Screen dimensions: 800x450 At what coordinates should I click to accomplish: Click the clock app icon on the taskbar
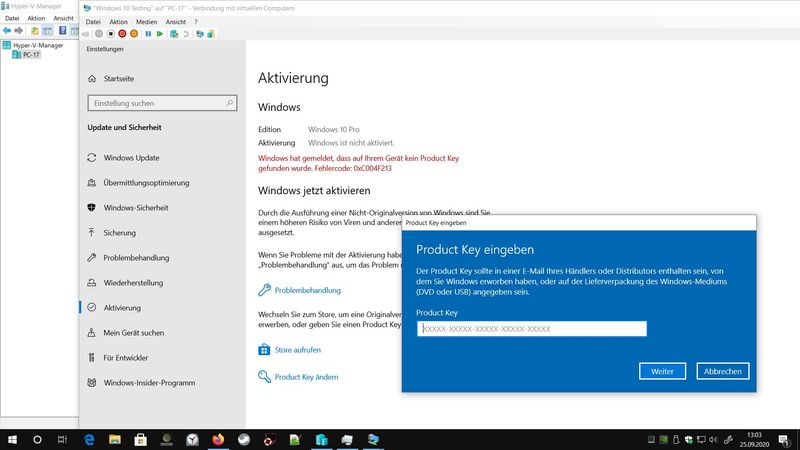point(192,439)
